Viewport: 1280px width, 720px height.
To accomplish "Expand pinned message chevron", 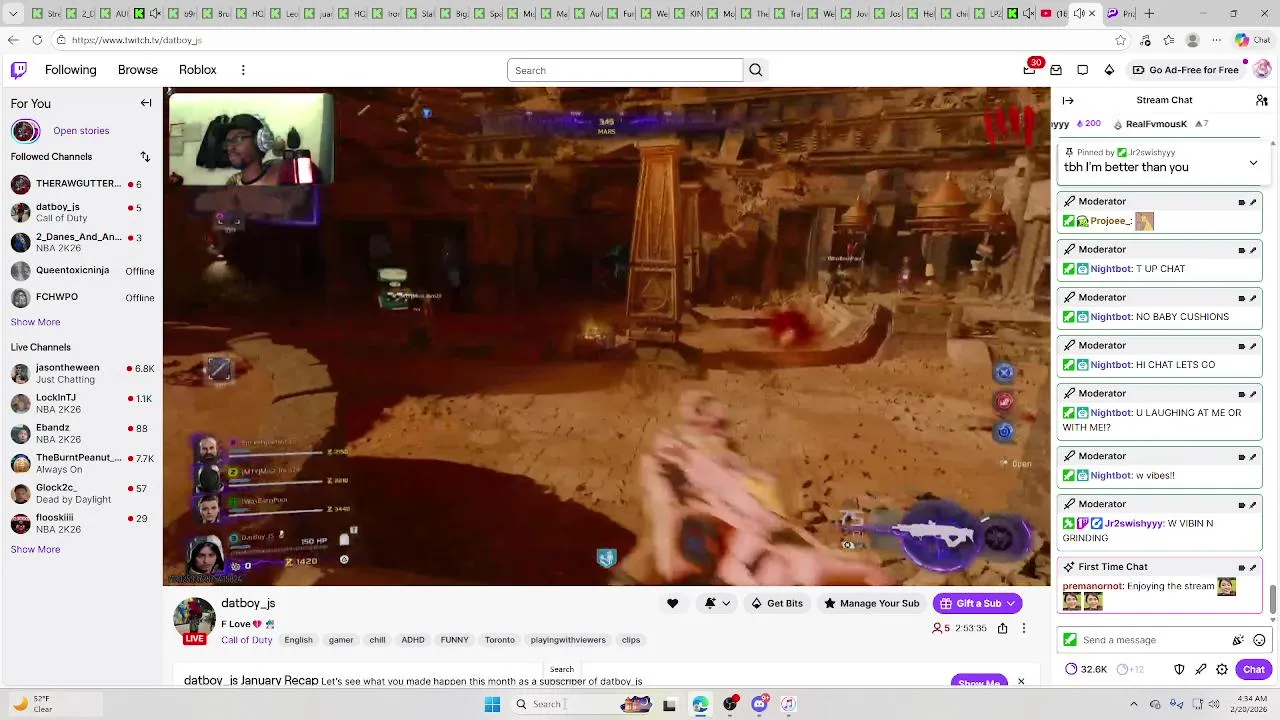I will coord(1253,163).
